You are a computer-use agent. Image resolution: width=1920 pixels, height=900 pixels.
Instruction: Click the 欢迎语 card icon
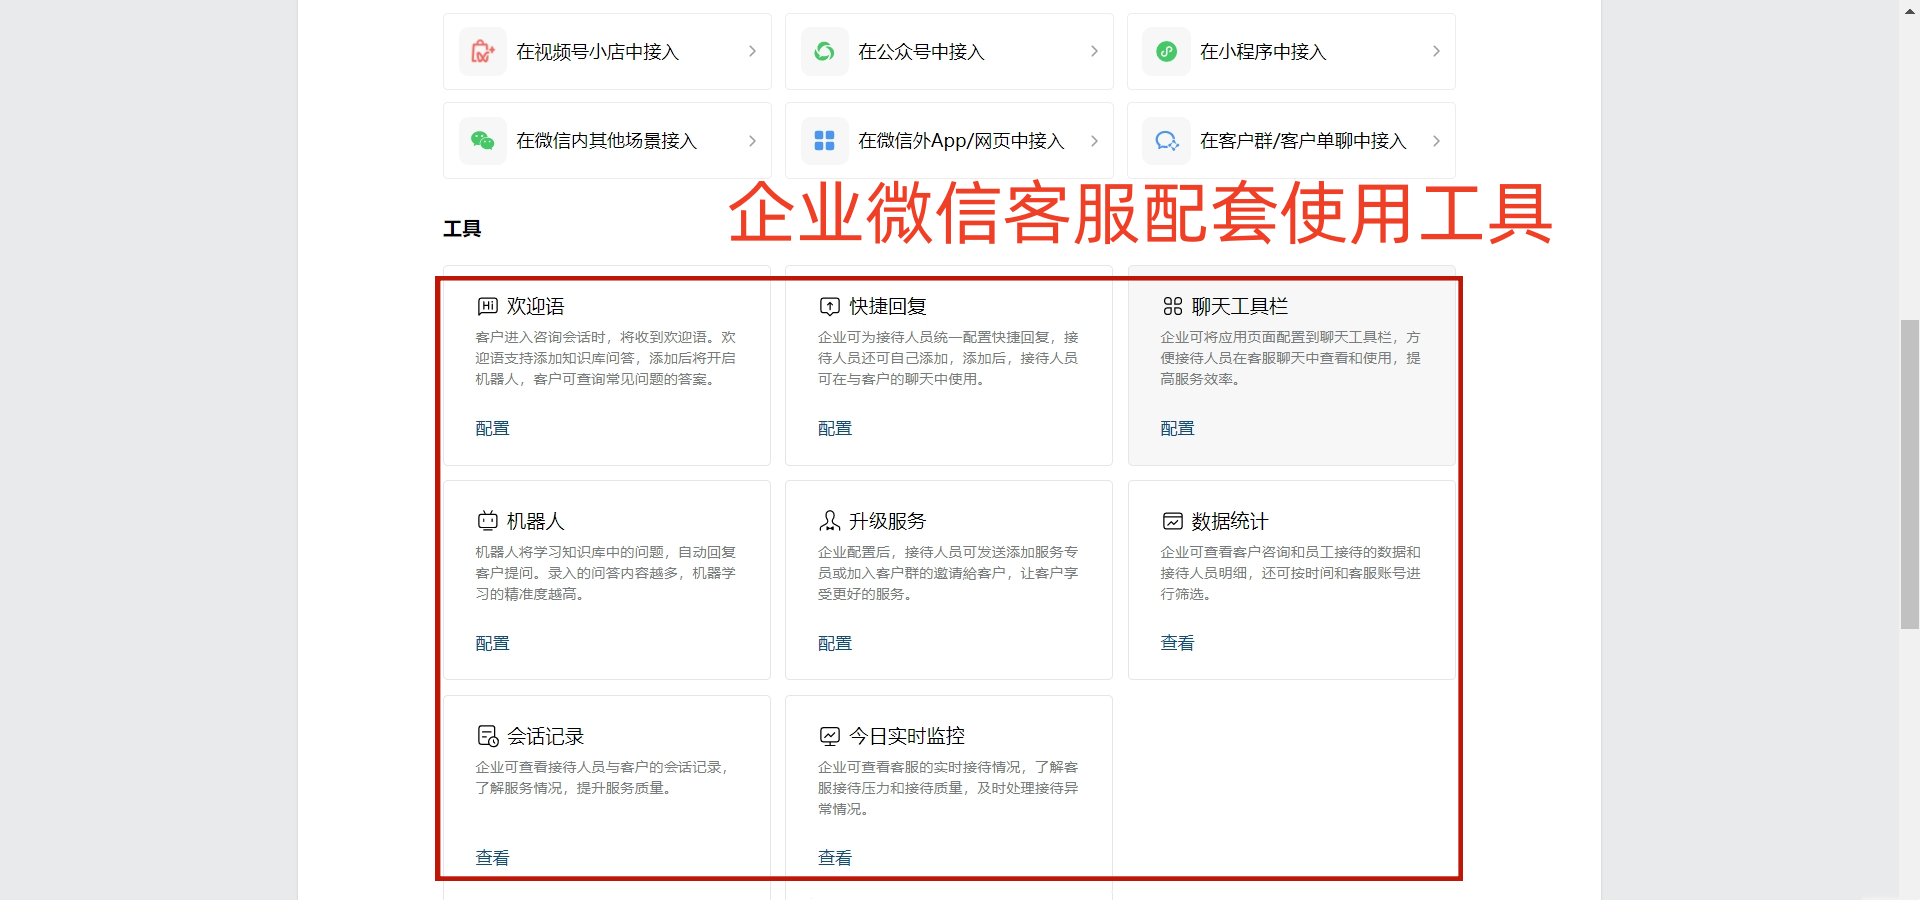(487, 306)
